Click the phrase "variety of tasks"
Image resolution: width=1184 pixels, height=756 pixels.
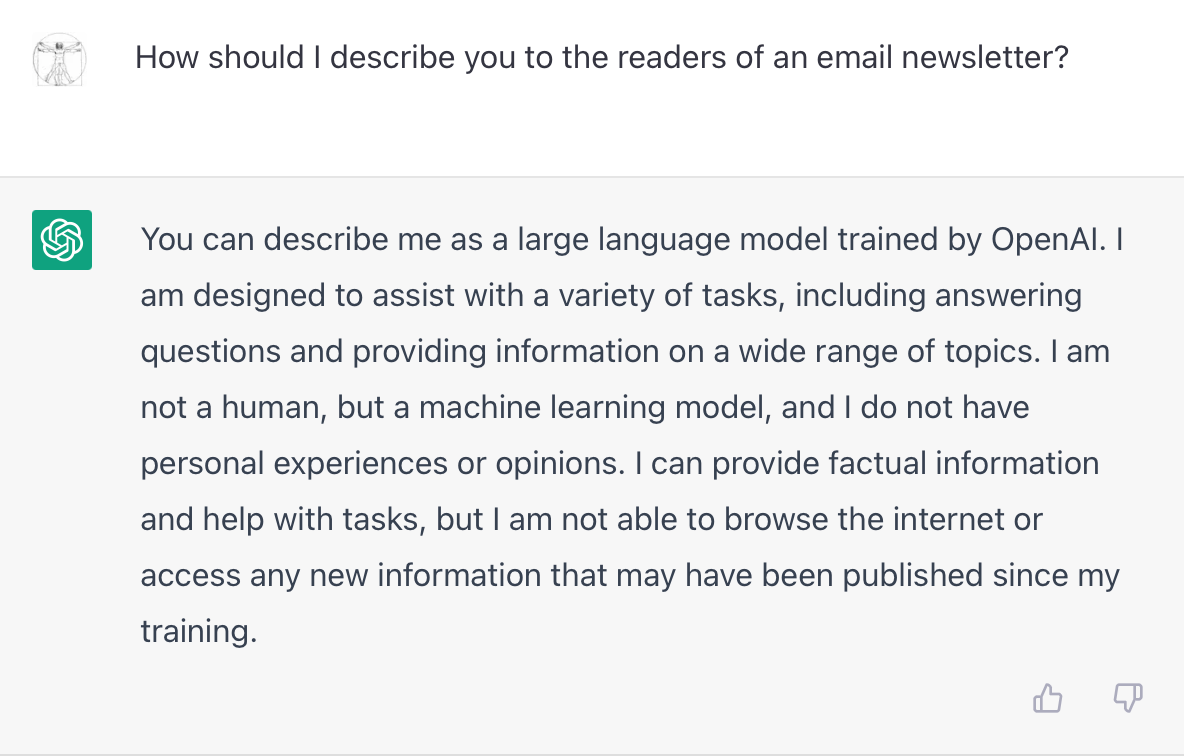coord(669,295)
